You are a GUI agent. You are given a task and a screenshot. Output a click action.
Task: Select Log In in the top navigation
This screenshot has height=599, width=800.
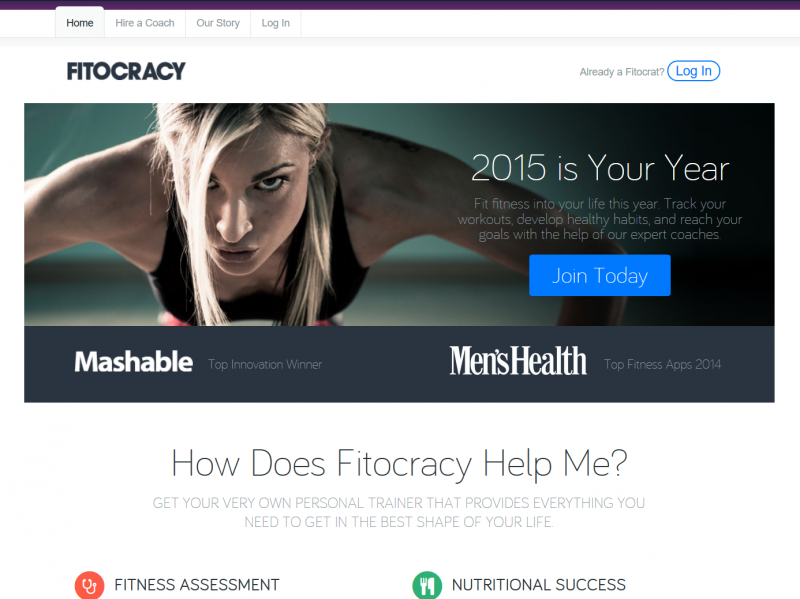(x=276, y=23)
